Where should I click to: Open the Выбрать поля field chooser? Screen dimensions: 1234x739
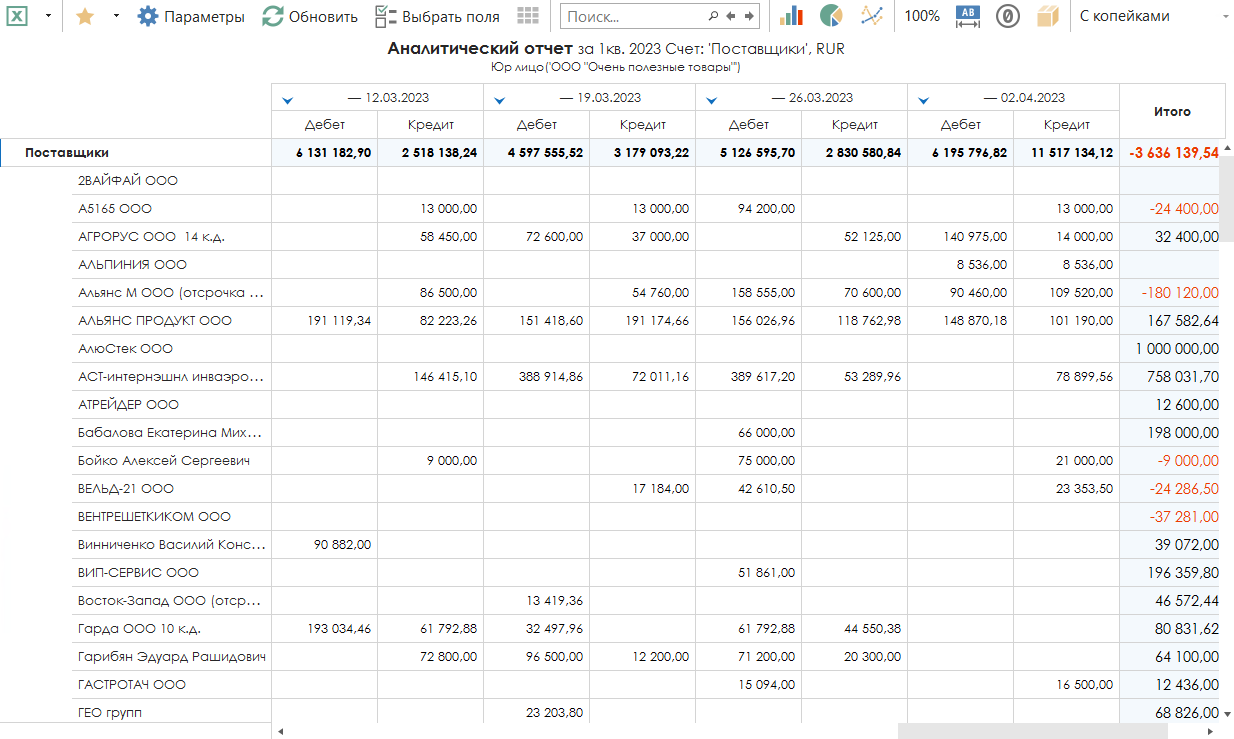coord(437,16)
